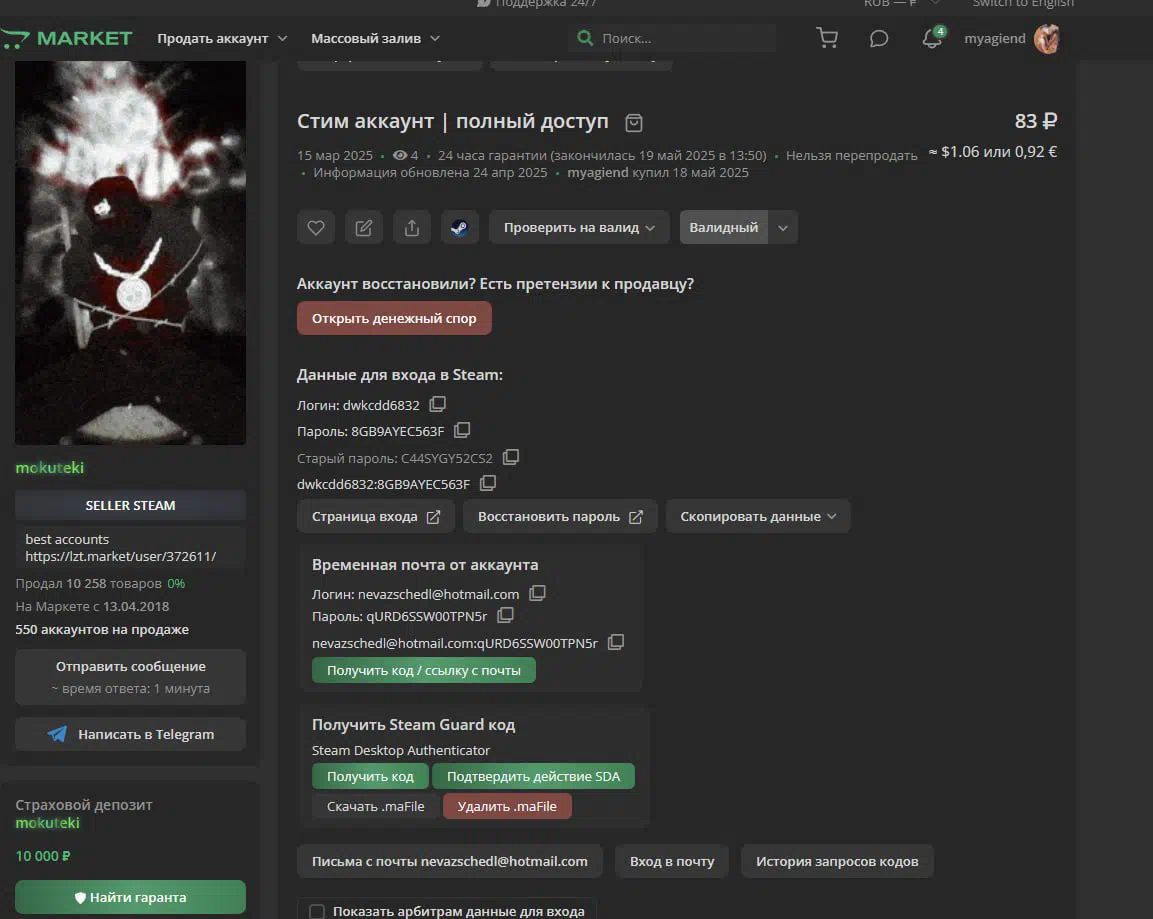
Task: Click the 83 ₽ price
Action: [1035, 121]
